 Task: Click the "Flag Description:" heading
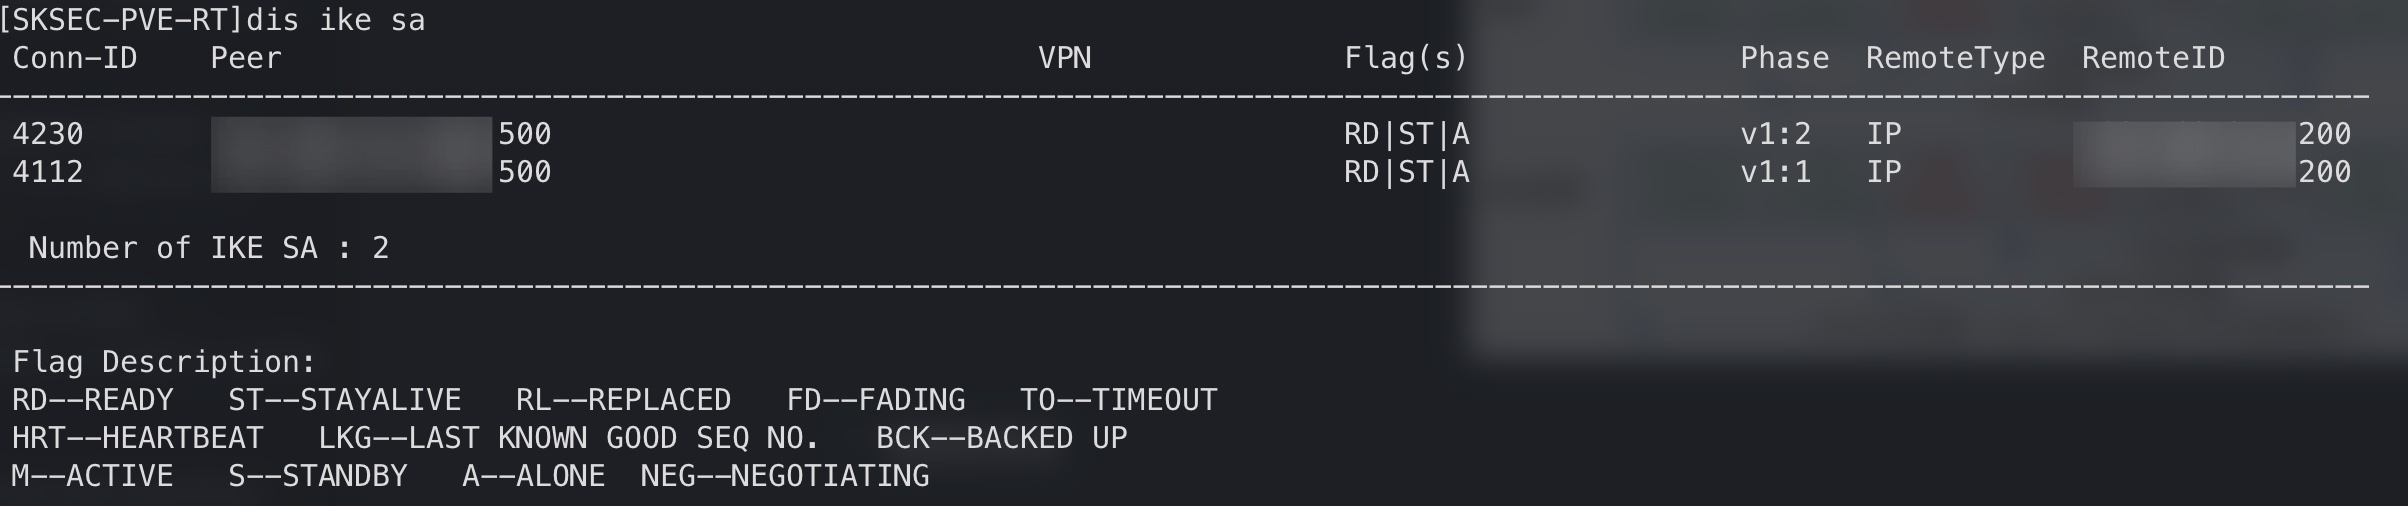(164, 362)
